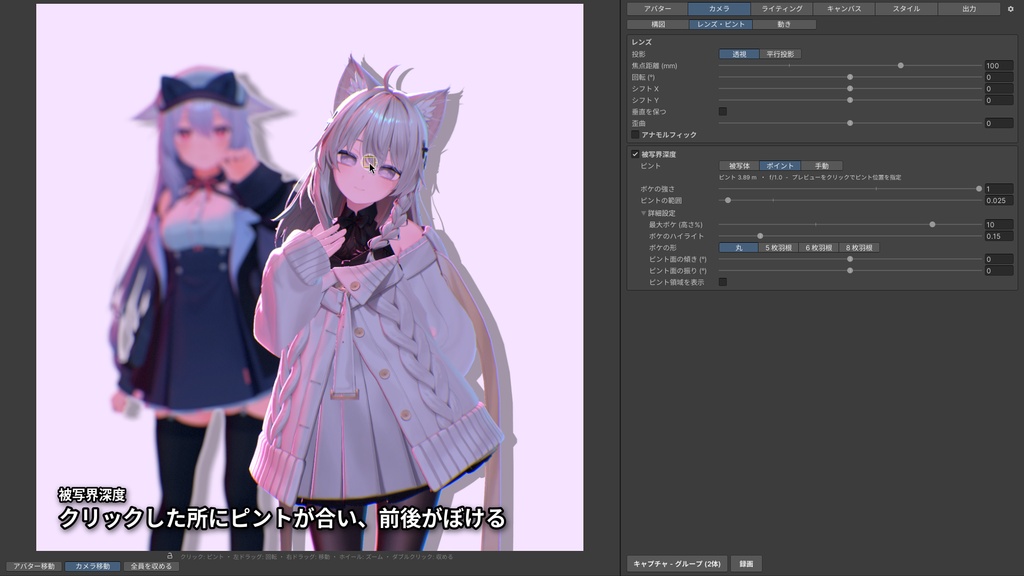The width and height of the screenshot is (1024, 576).
Task: Set focus mode to 手動
Action: 822,166
